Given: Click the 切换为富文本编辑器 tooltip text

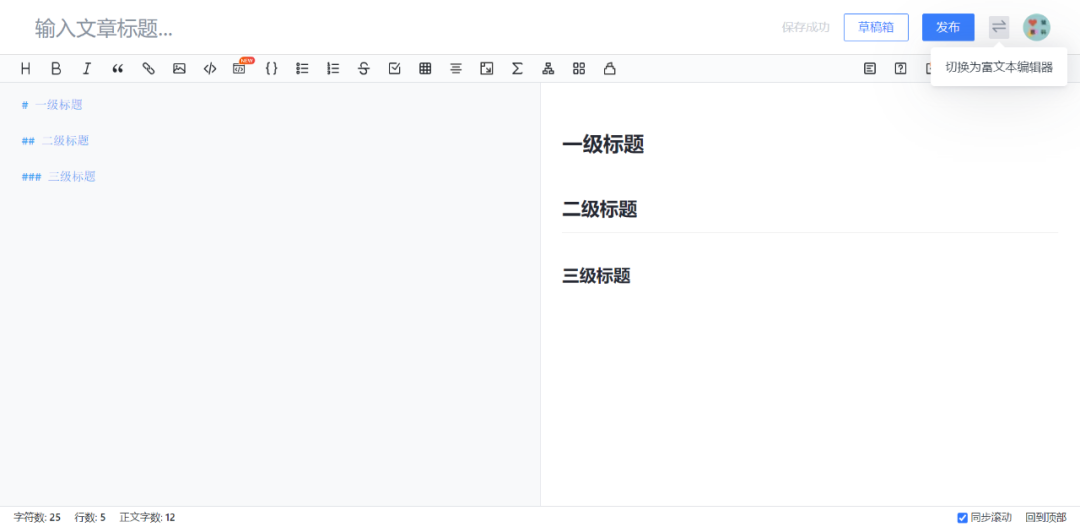Looking at the screenshot, I should coord(999,68).
